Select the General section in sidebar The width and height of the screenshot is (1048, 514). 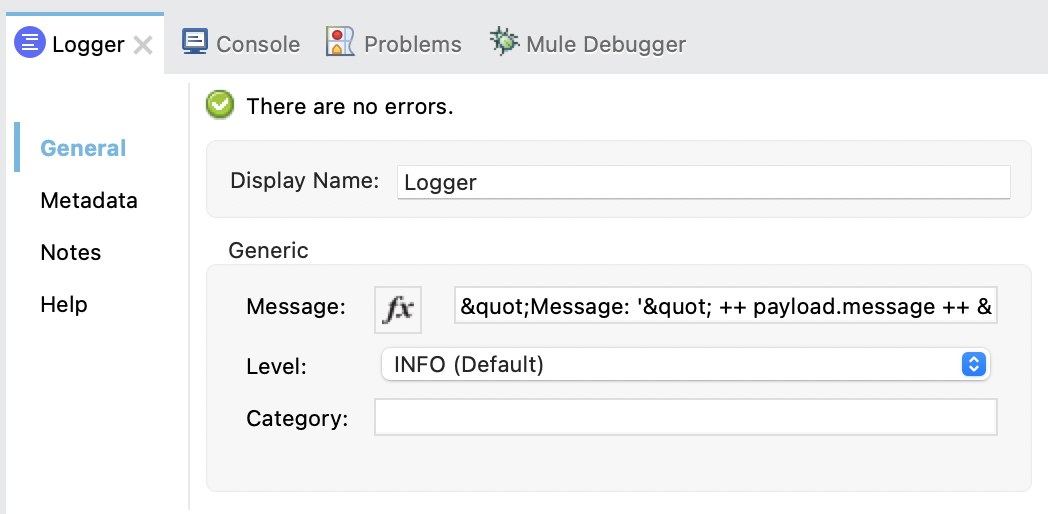[83, 148]
